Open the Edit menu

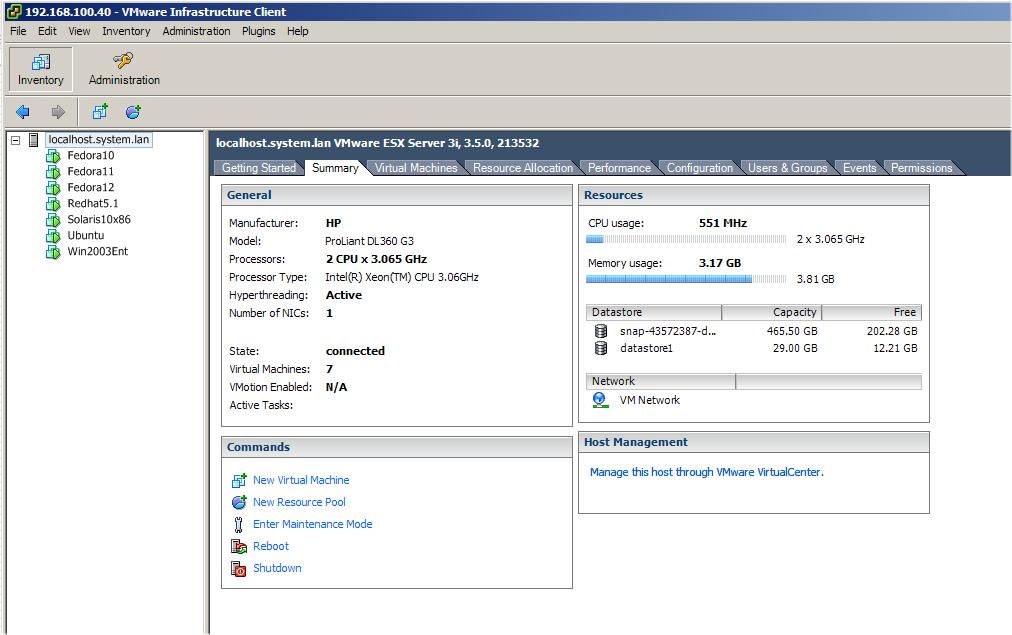point(47,31)
